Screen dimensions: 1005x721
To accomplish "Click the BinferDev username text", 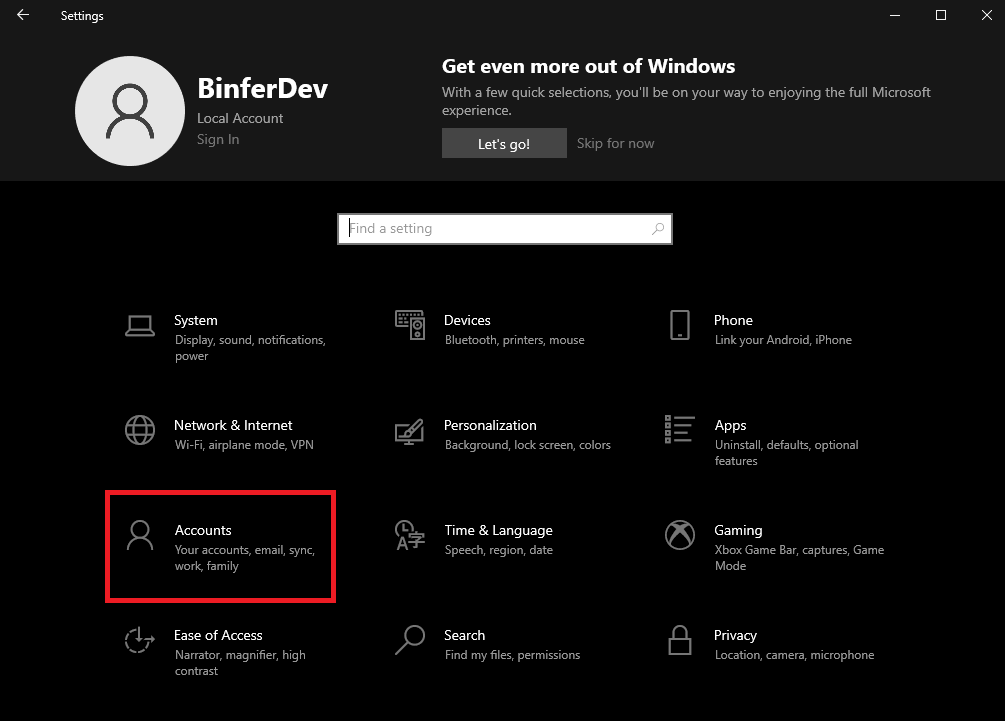I will click(263, 88).
